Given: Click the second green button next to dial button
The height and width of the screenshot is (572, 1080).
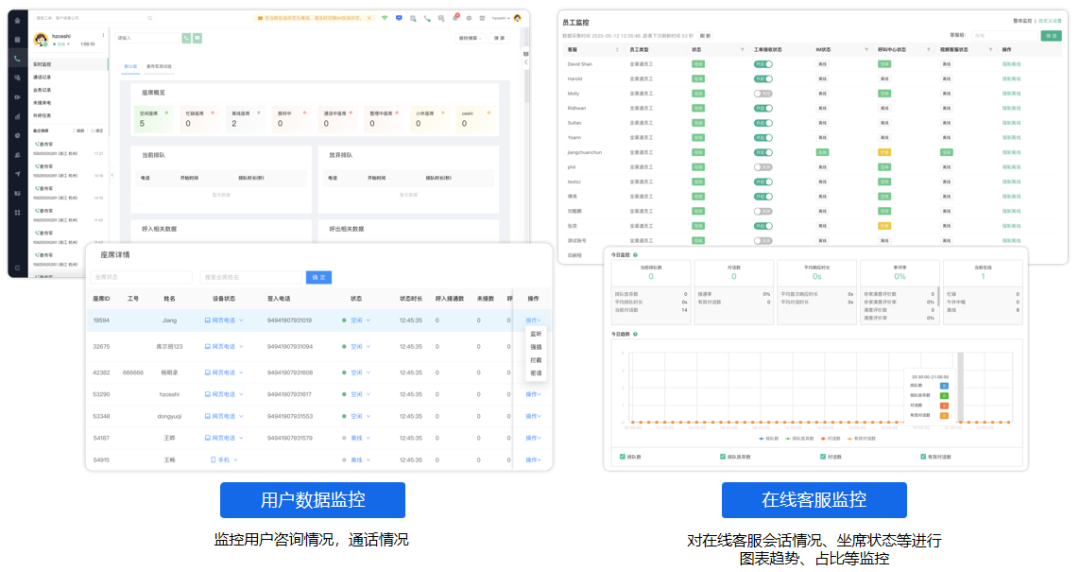Looking at the screenshot, I should tap(197, 38).
